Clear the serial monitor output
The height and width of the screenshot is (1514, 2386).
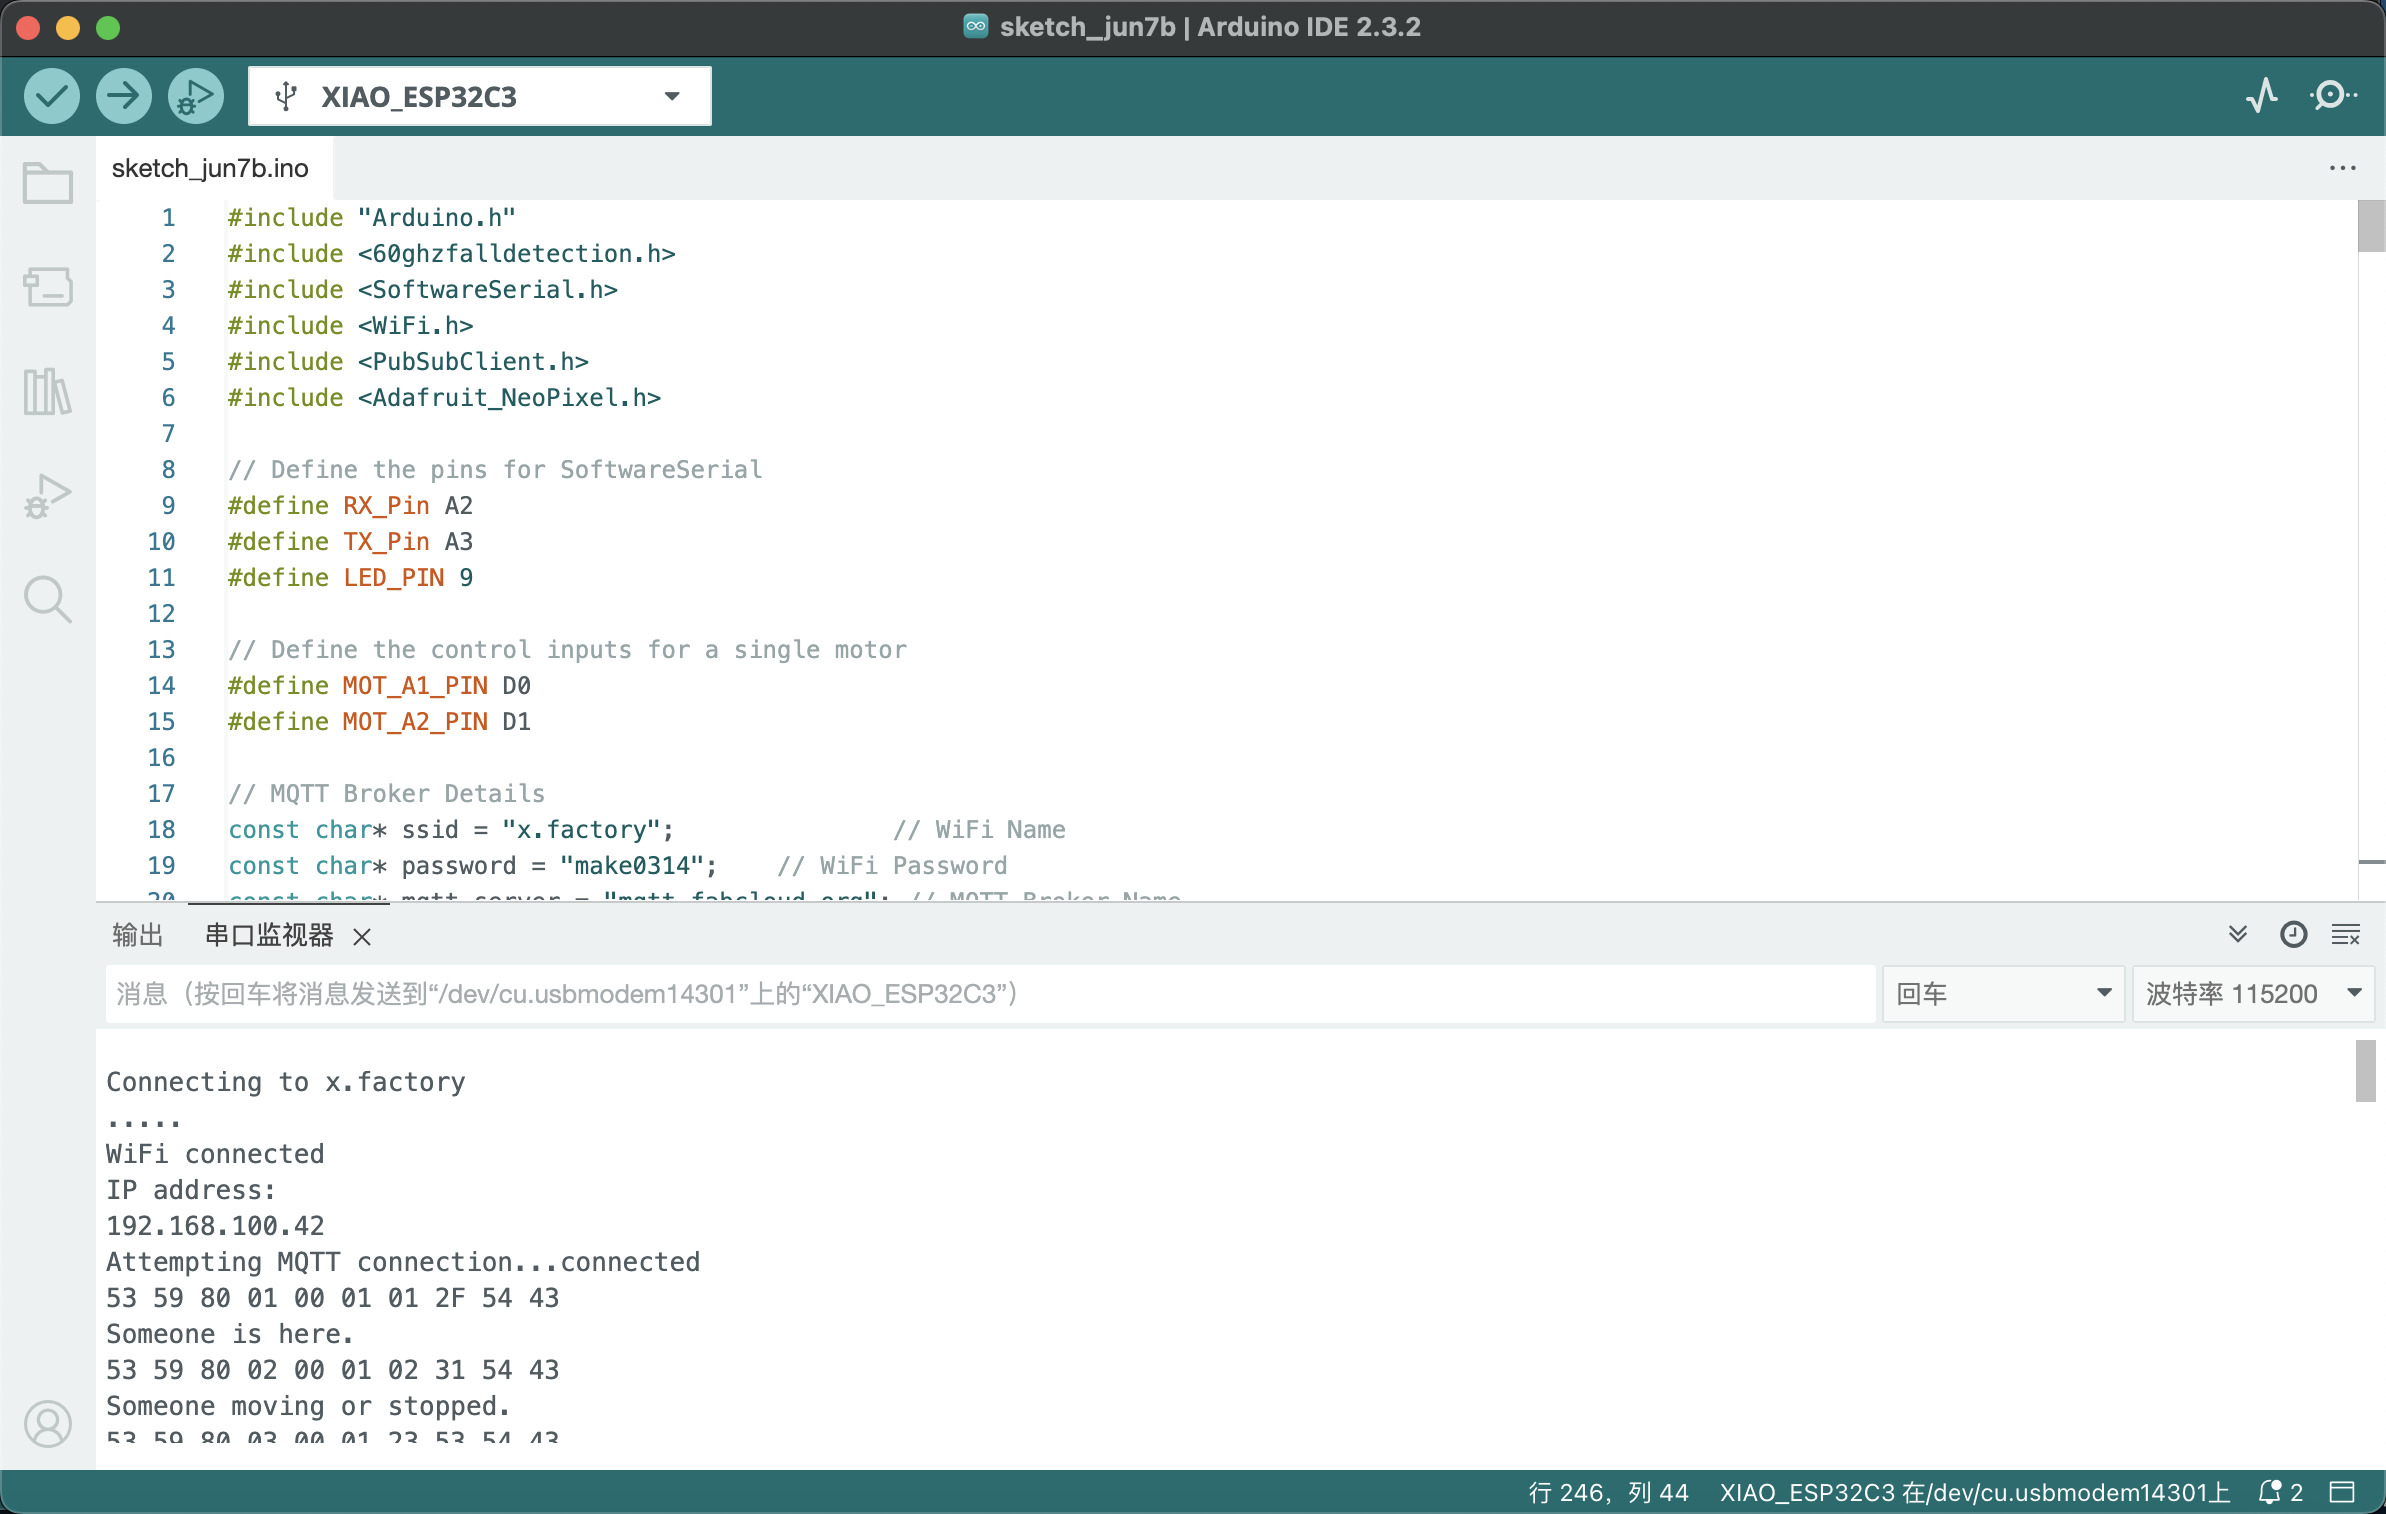click(2346, 934)
